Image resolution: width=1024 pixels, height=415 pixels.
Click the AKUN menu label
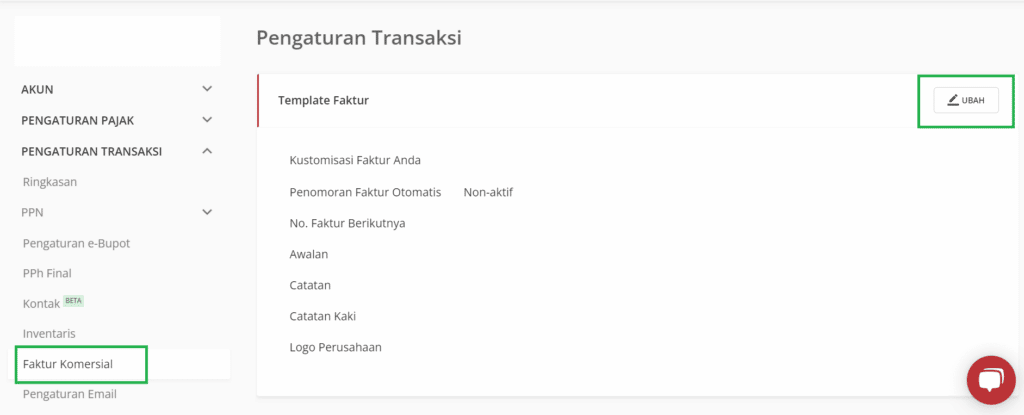coord(37,90)
